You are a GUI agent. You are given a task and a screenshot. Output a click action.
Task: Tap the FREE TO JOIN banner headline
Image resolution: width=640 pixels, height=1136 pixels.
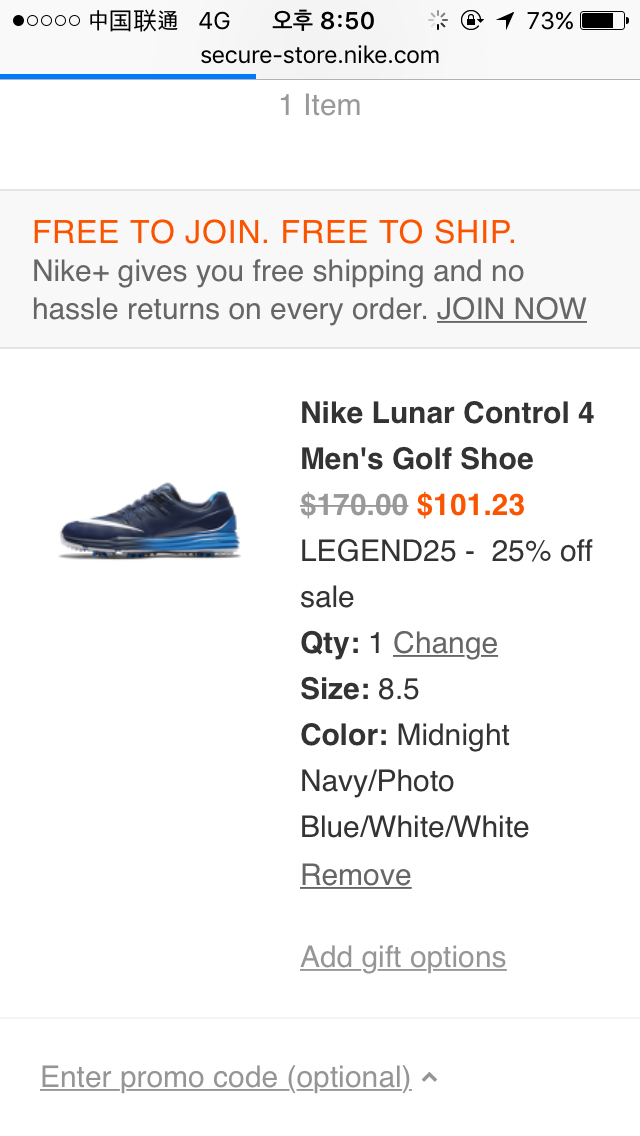[274, 232]
